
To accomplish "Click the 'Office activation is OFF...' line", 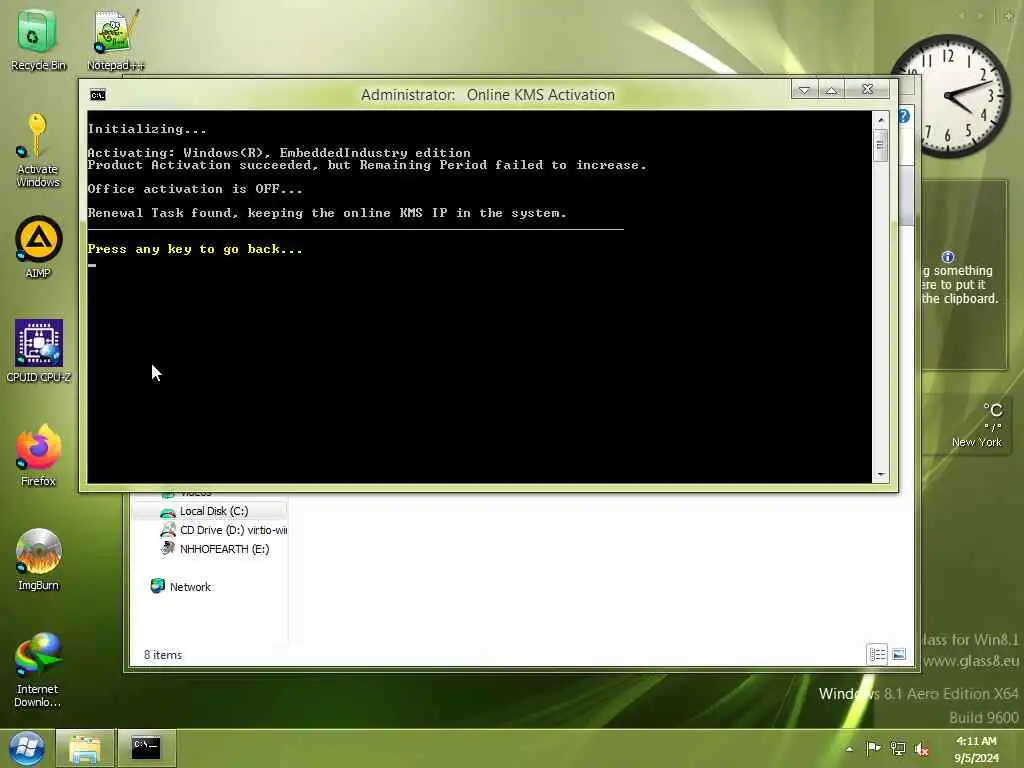I will (195, 189).
